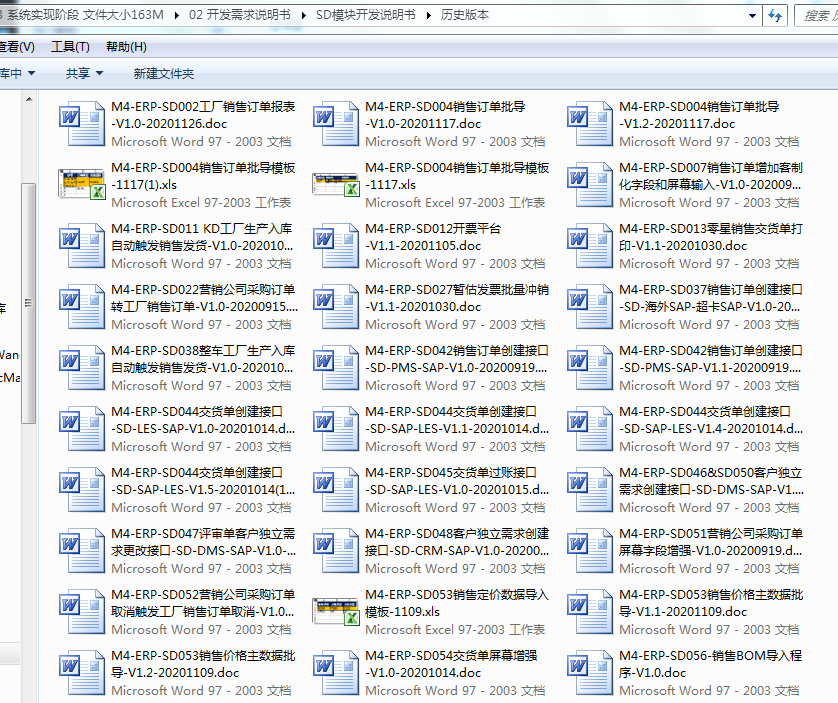The width and height of the screenshot is (838, 703).
Task: Click the Excel icon of SD004销售订单批导模板-1117(1).xls
Action: click(76, 184)
